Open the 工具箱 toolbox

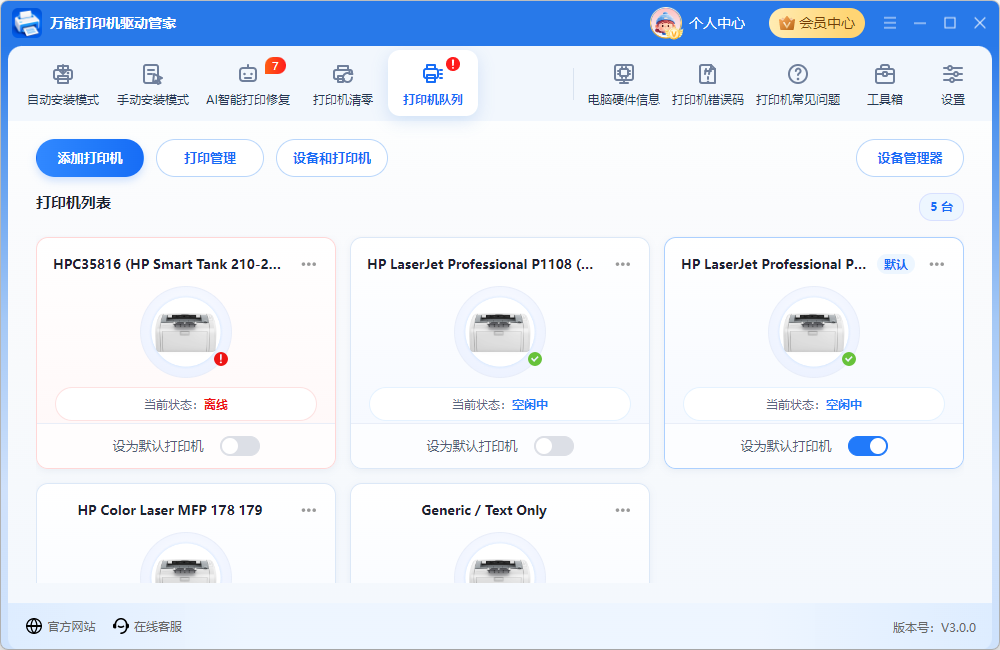point(885,85)
